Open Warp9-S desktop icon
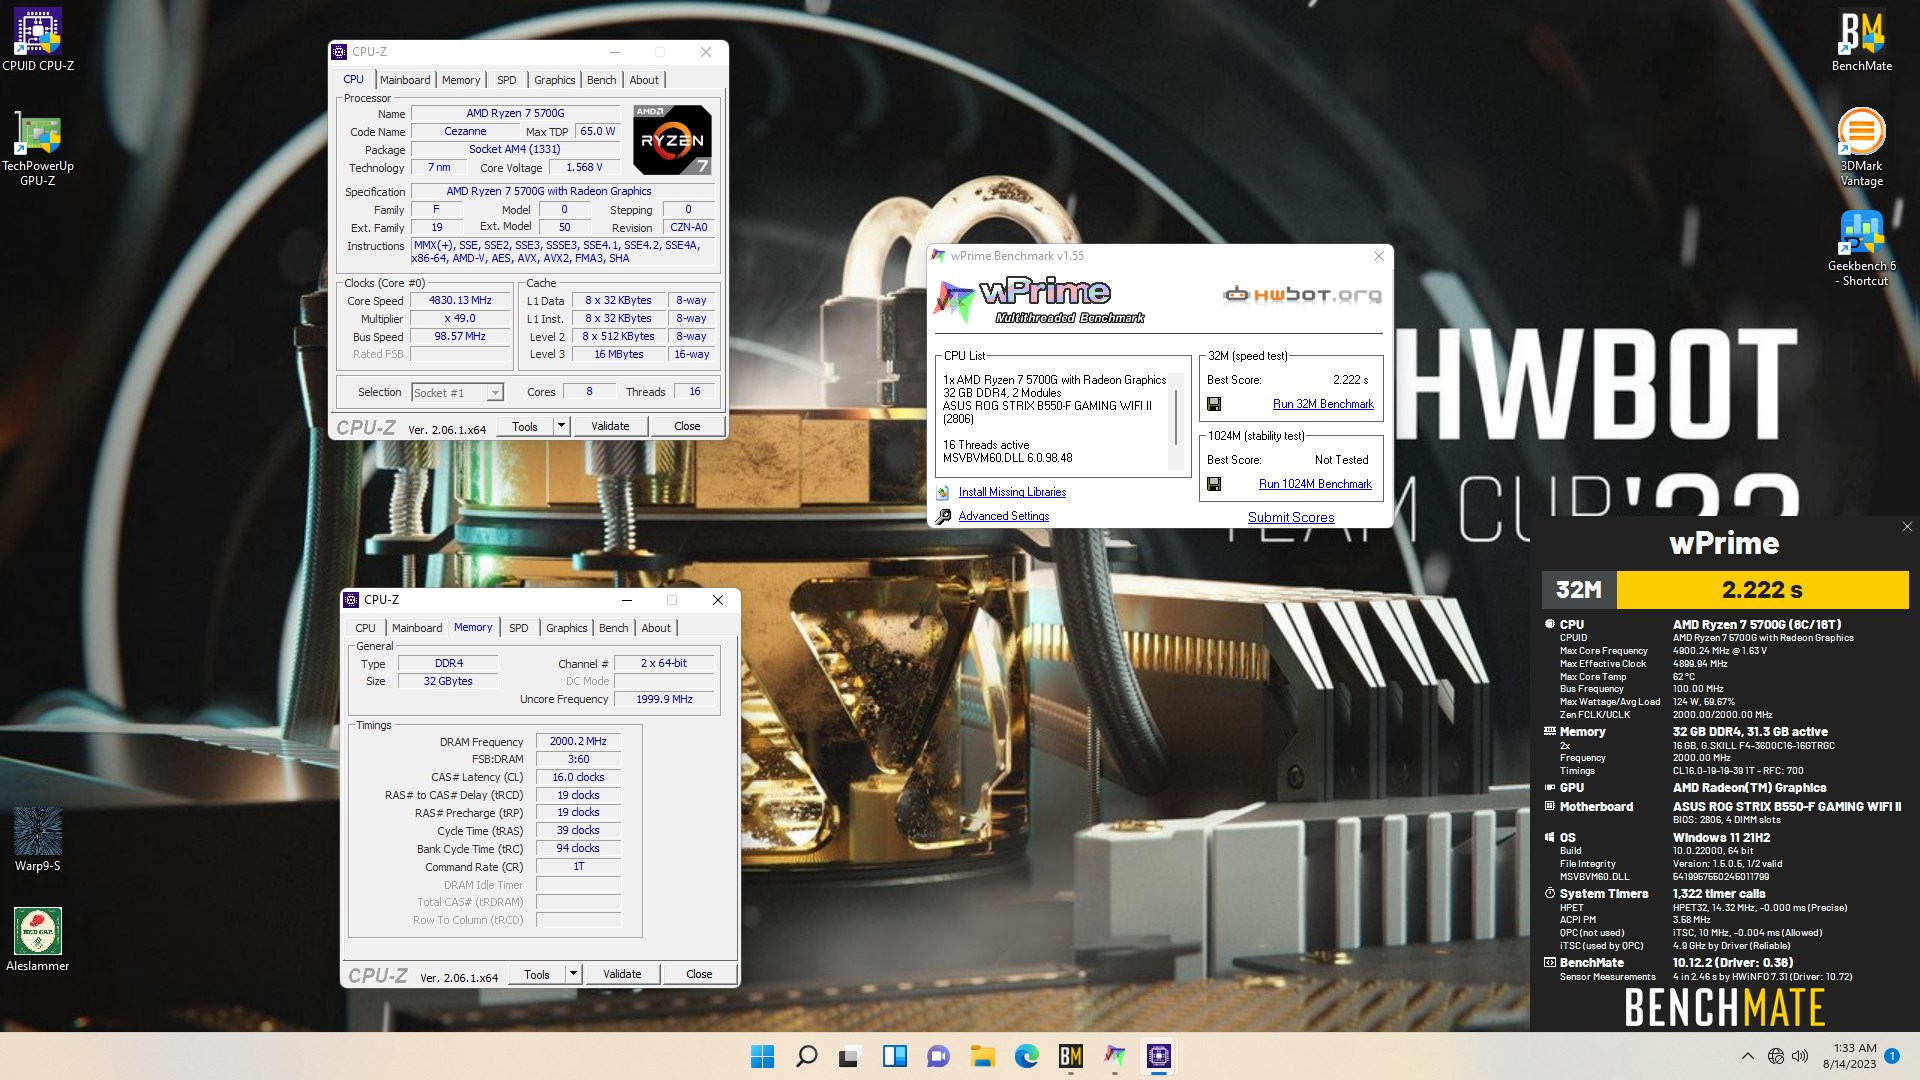The height and width of the screenshot is (1080, 1920). tap(37, 840)
